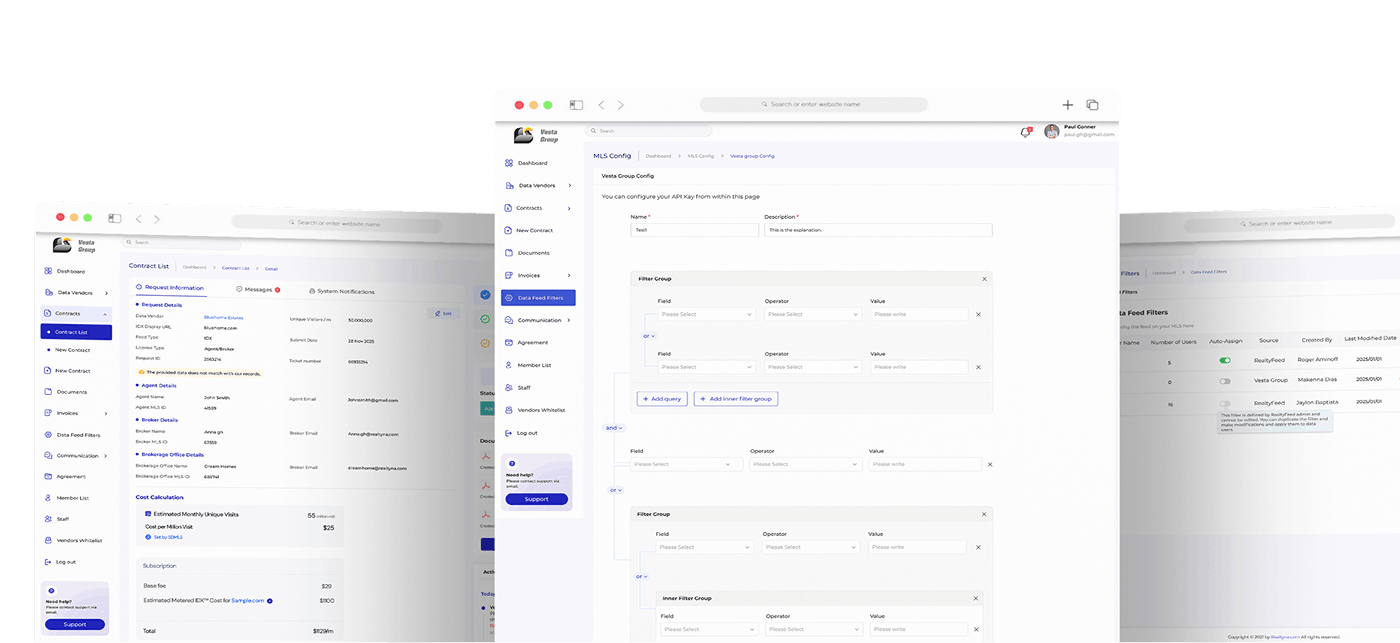This screenshot has height=643, width=1400.
Task: Expand Communication submenu in center sidebar
Action: [x=570, y=320]
